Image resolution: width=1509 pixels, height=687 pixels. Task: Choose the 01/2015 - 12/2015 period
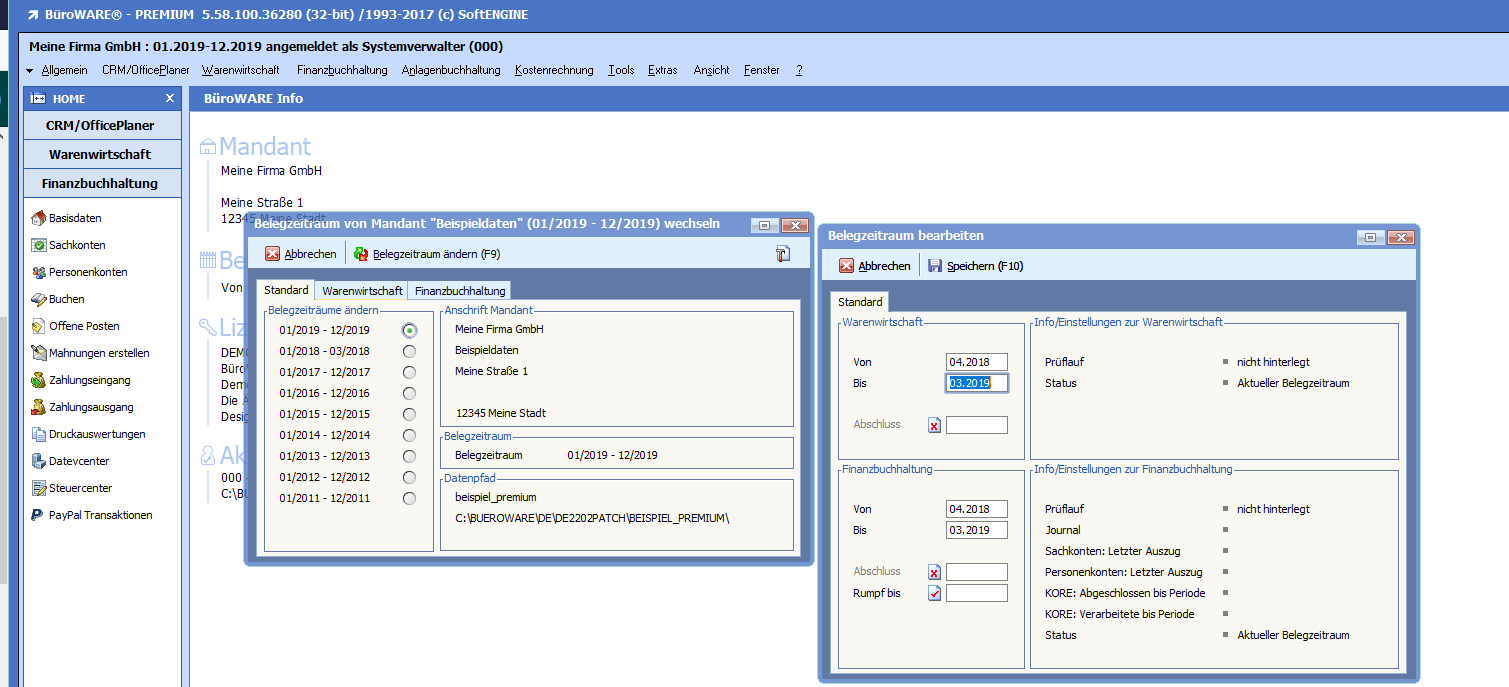pos(409,414)
